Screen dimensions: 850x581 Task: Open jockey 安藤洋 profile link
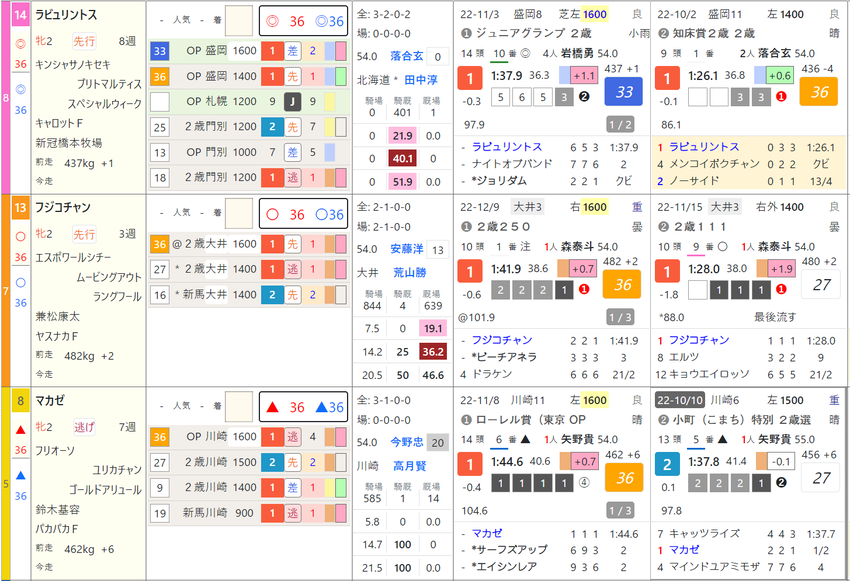(x=407, y=249)
